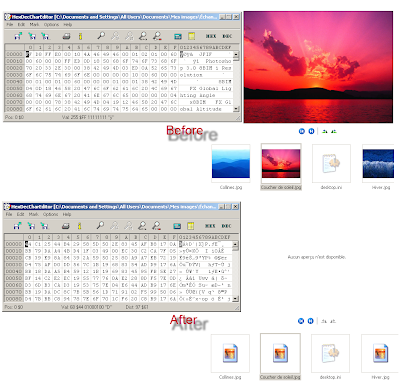Viewport: 400px width, 384px height.
Task: Click scroll-down arrow in After editor hex view
Action: pos(235,299)
